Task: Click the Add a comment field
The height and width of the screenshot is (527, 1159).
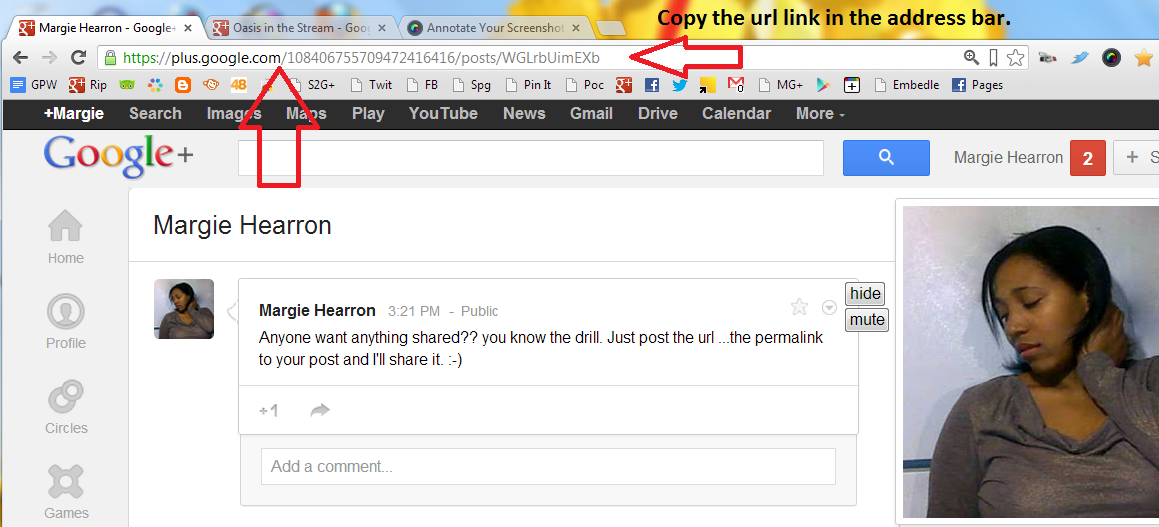Action: point(548,466)
